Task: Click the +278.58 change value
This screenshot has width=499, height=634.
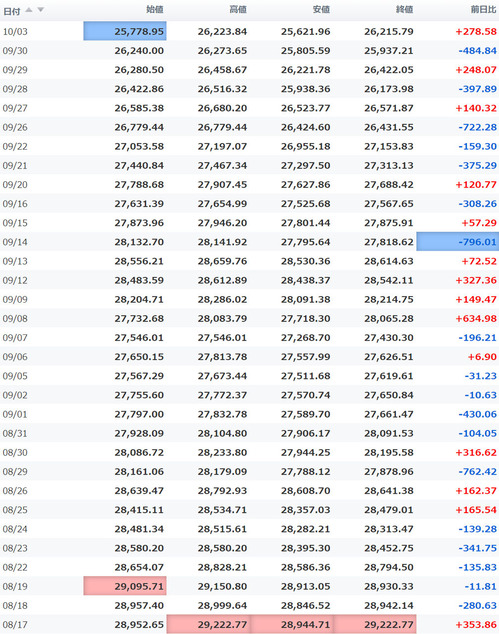Action: pos(476,32)
